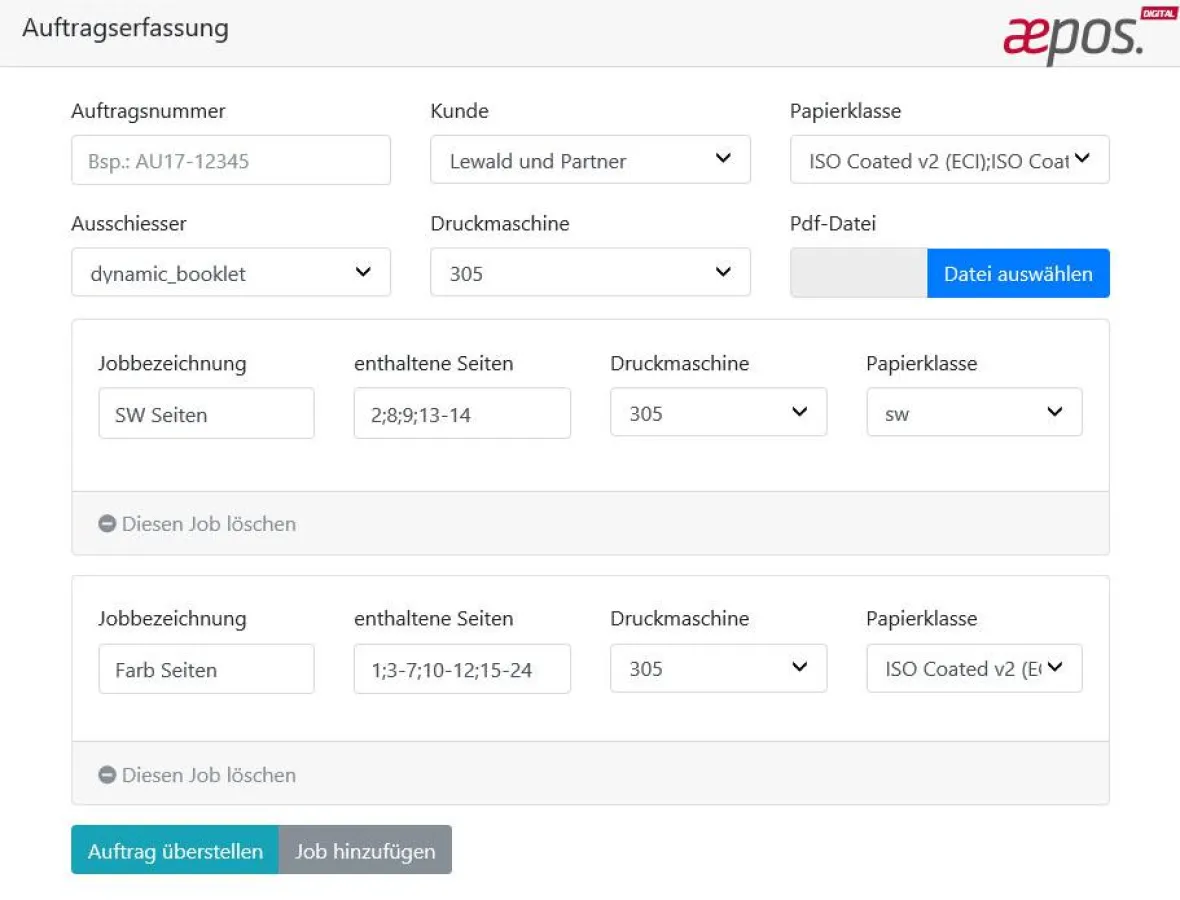1180x900 pixels.
Task: Click the minus icon next to the first 'Diesen Job löschen'
Action: 106,523
